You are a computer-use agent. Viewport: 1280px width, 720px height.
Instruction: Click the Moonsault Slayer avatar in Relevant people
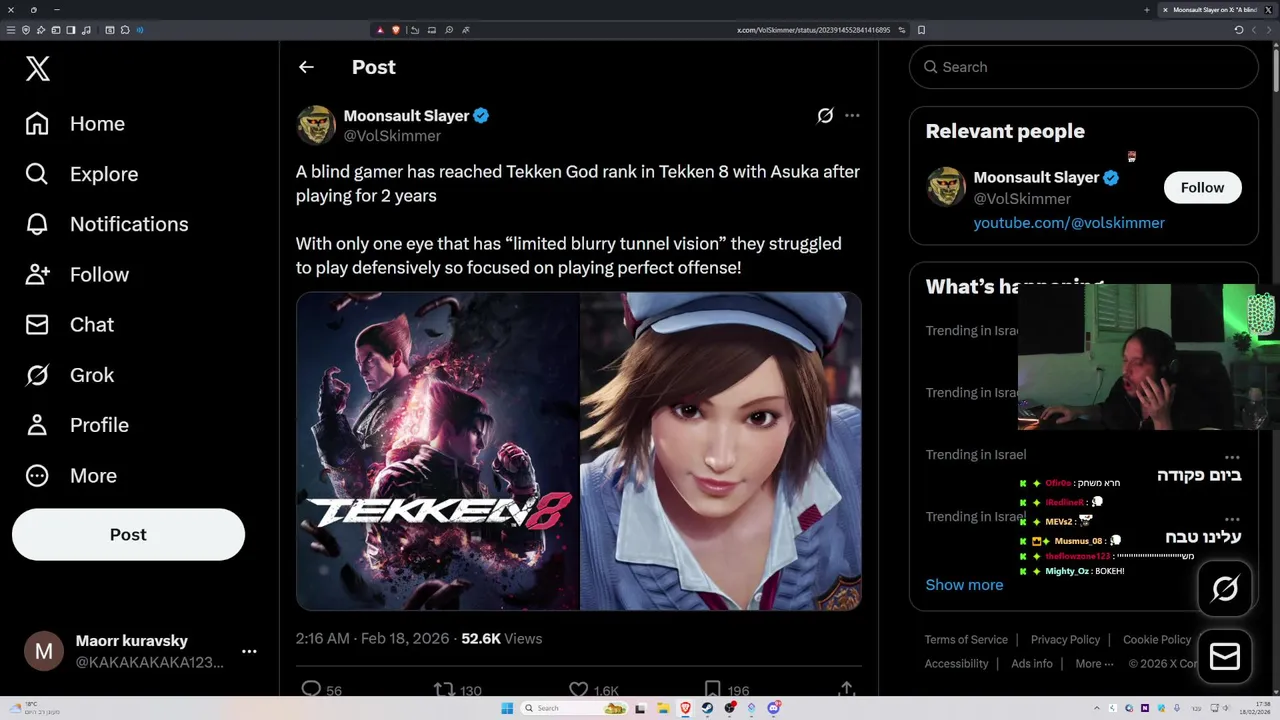(946, 187)
